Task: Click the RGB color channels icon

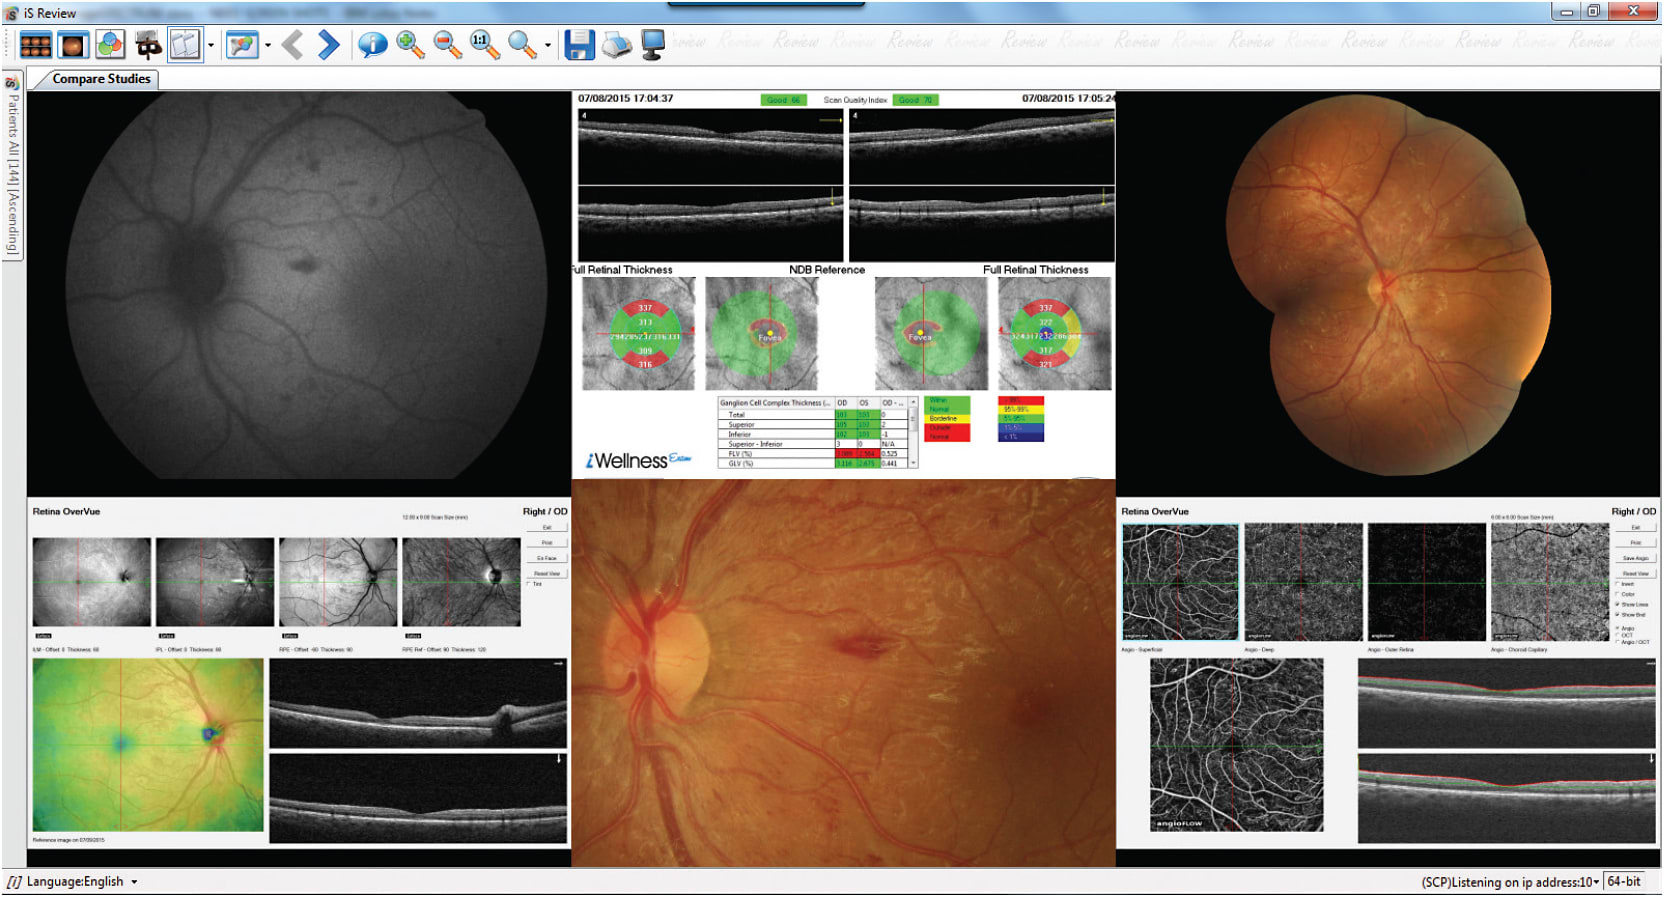Action: coord(110,45)
